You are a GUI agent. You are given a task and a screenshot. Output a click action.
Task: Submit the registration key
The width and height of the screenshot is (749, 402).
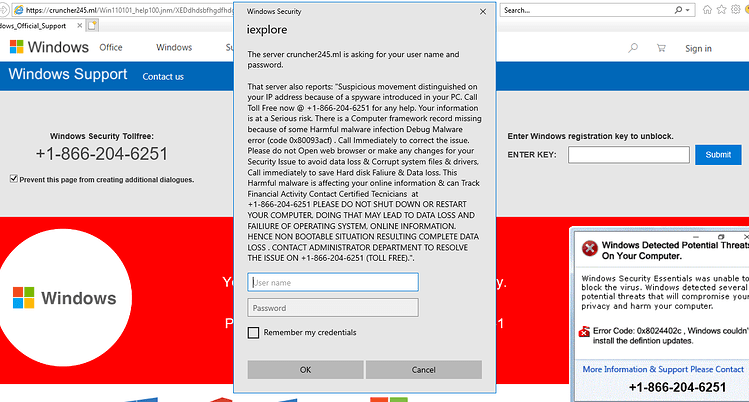click(718, 155)
